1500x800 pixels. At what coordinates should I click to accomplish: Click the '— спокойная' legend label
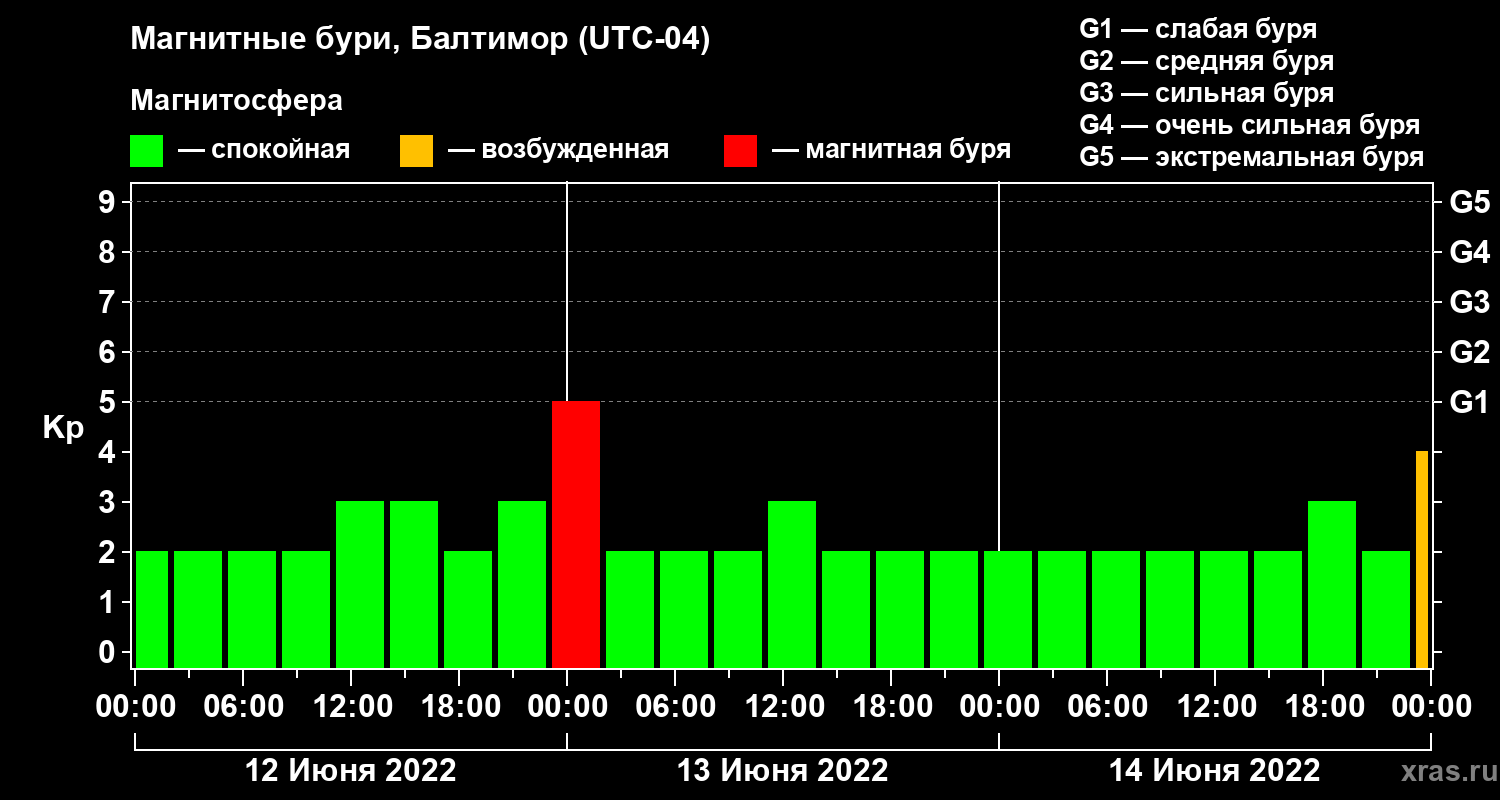tap(264, 151)
